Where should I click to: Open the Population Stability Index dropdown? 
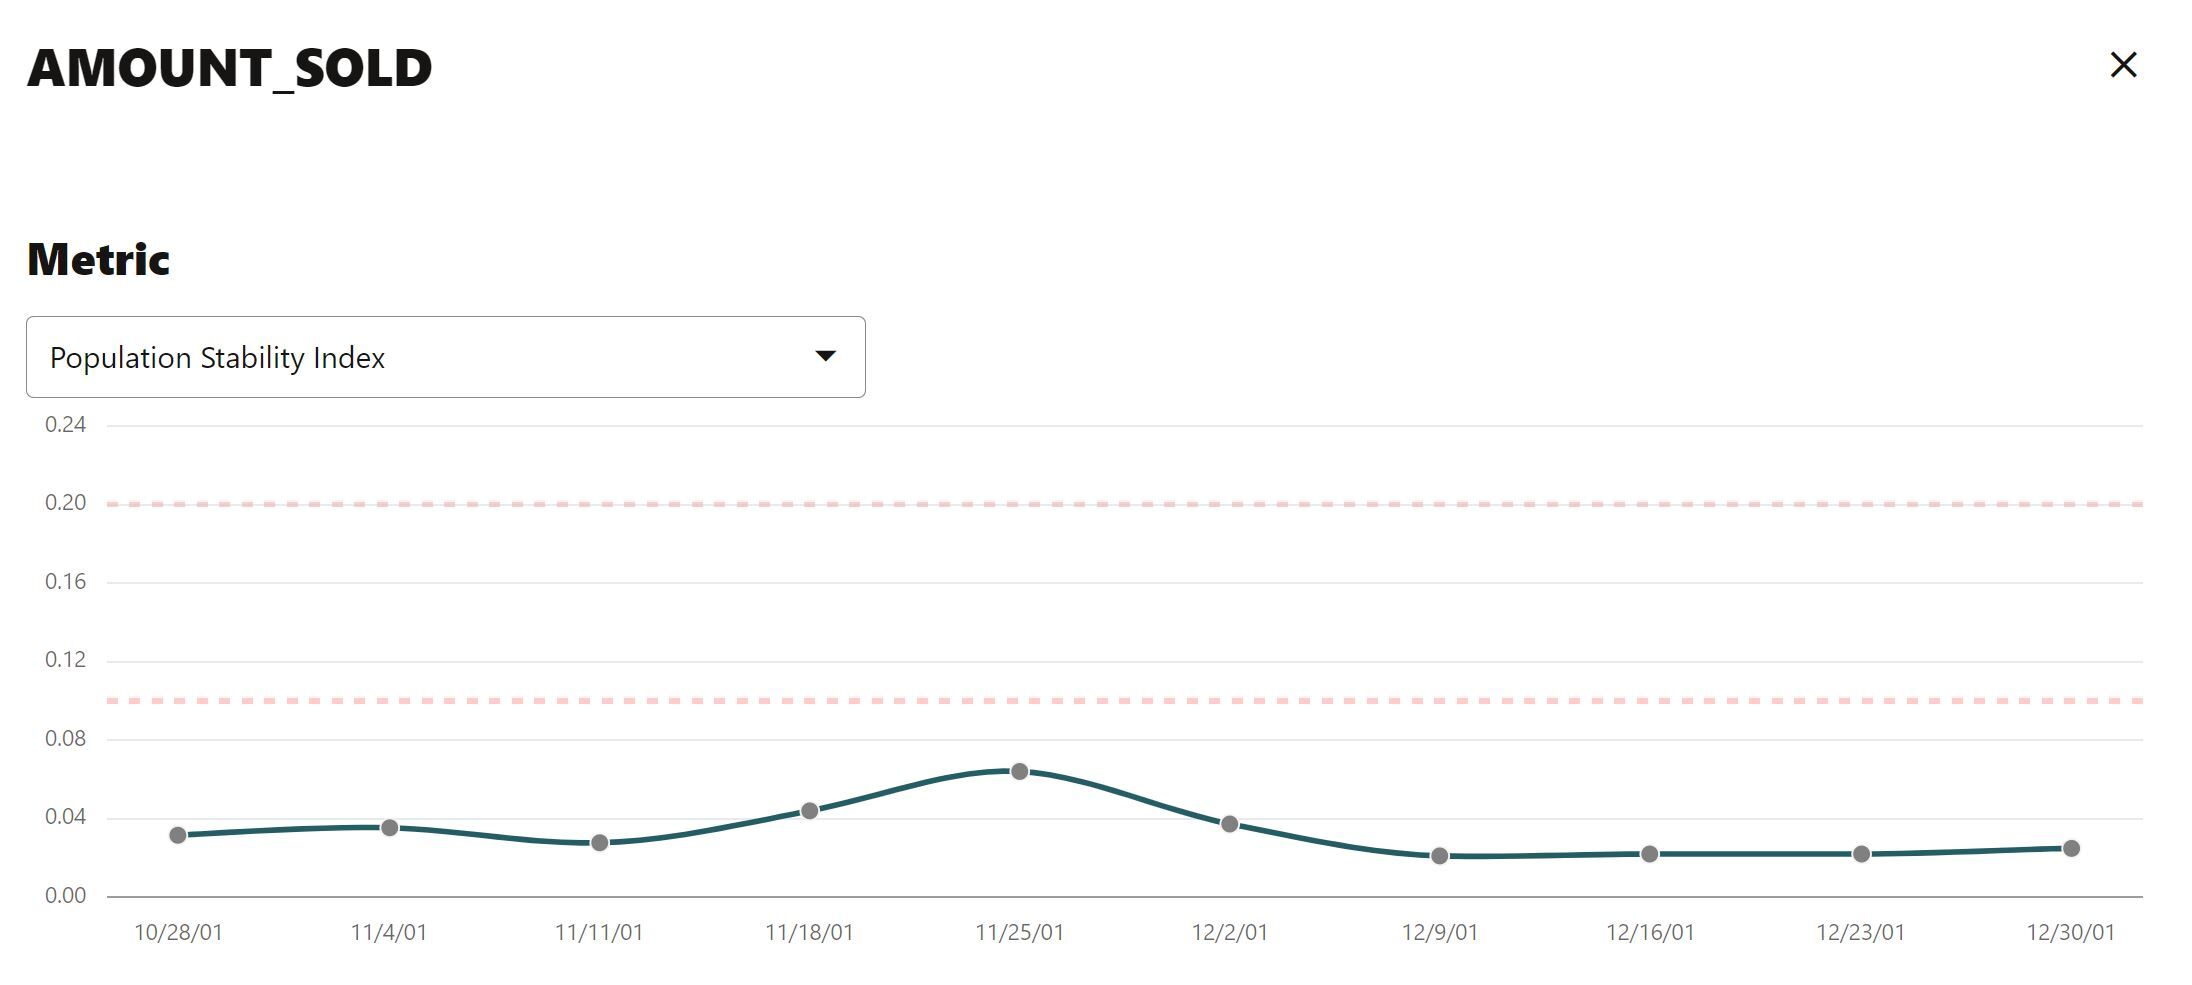click(445, 357)
